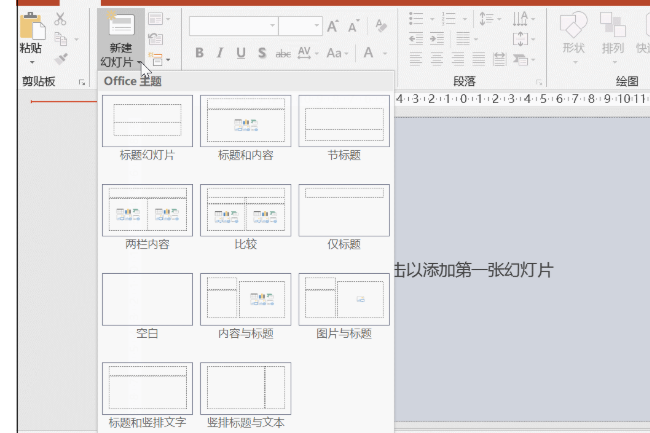Click Clear All Formatting icon

[381, 26]
